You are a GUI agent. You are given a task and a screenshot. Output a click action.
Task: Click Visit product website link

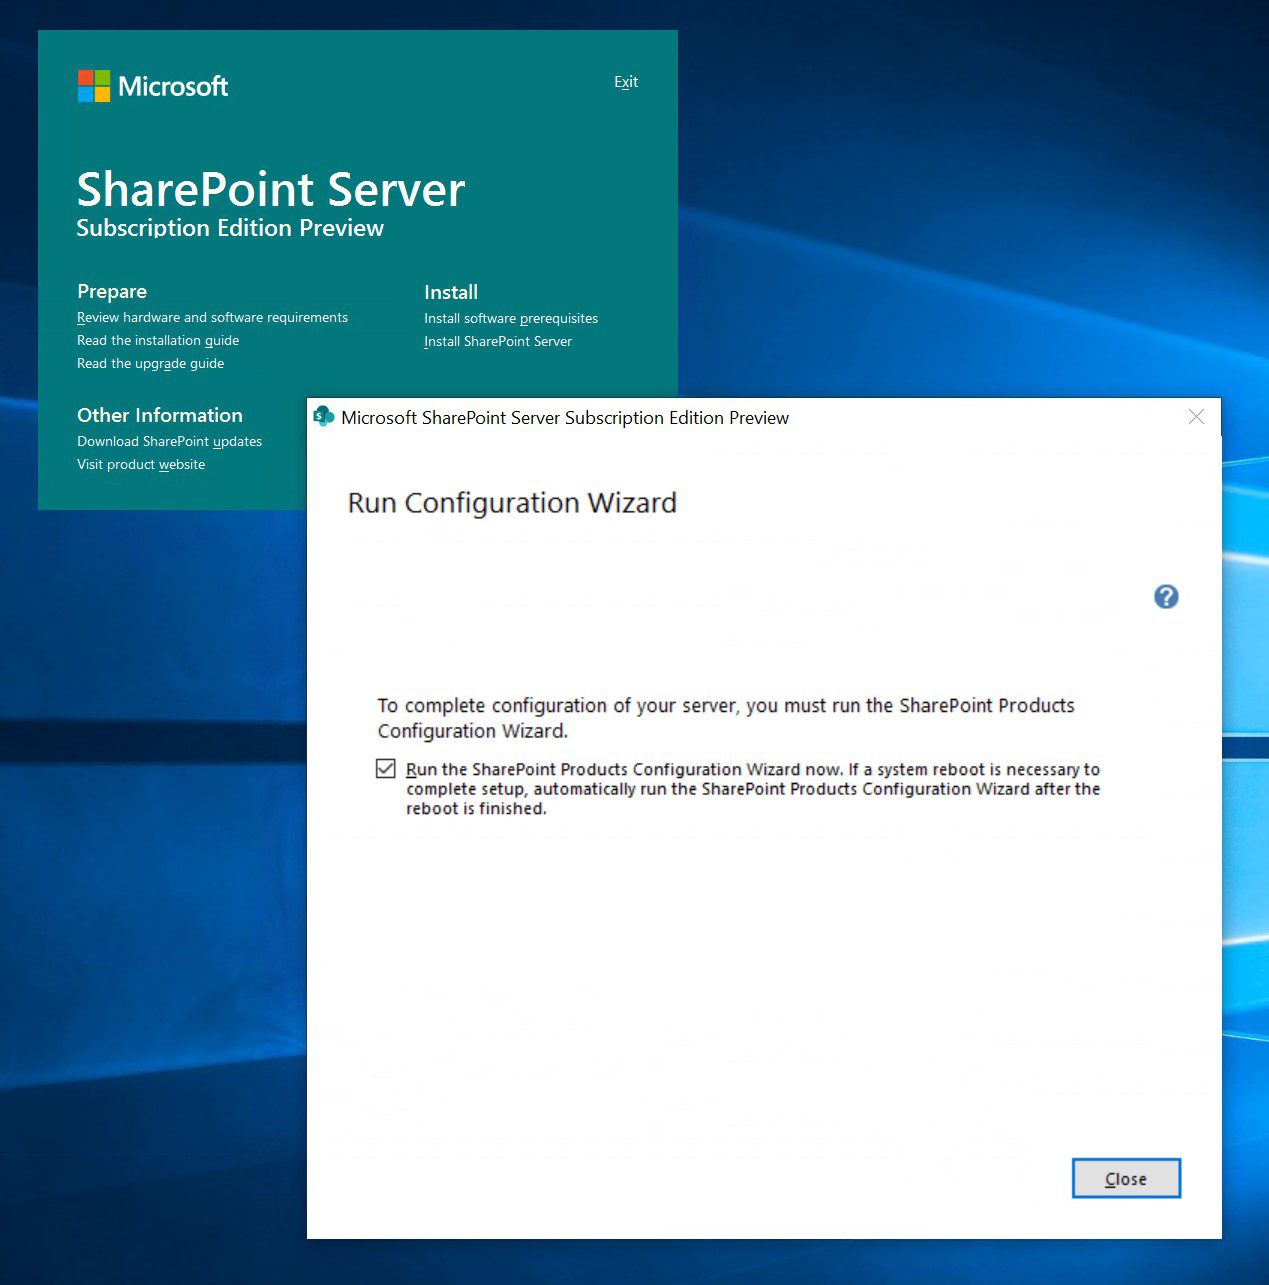click(141, 464)
